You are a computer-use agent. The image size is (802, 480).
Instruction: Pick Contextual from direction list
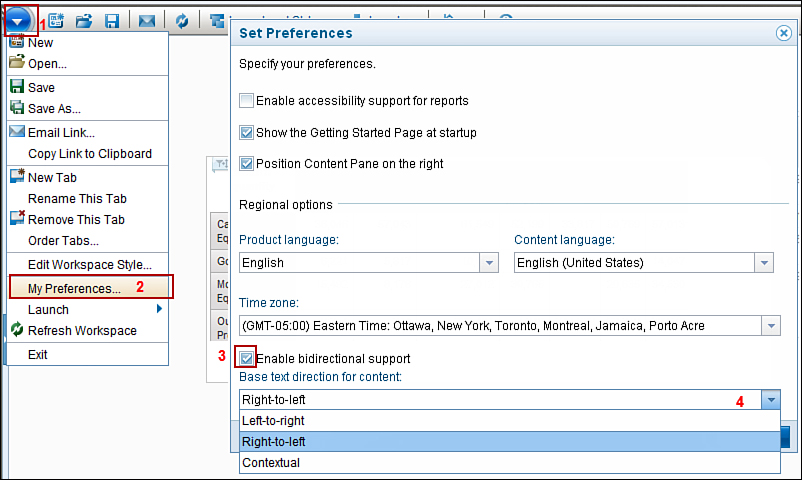tap(509, 463)
